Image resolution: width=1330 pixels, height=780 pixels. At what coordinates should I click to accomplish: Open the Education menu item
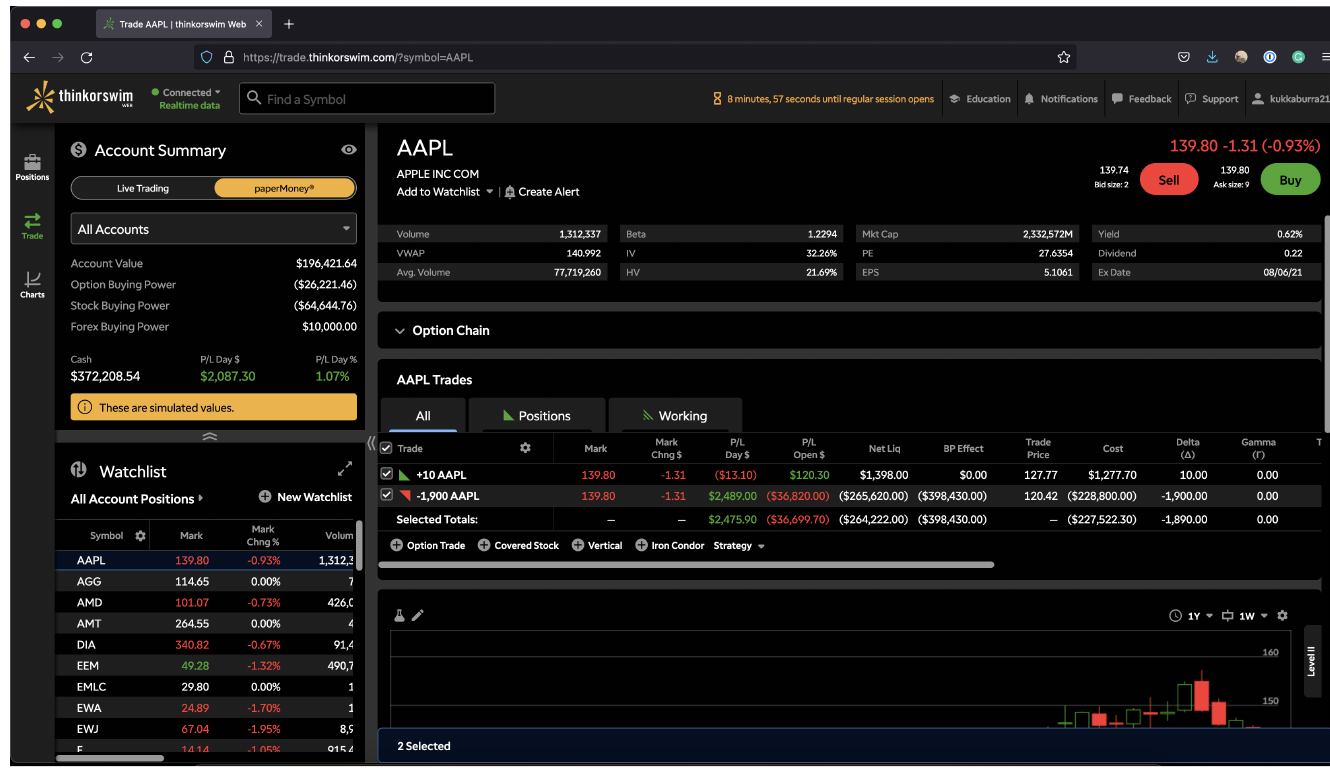pos(980,99)
